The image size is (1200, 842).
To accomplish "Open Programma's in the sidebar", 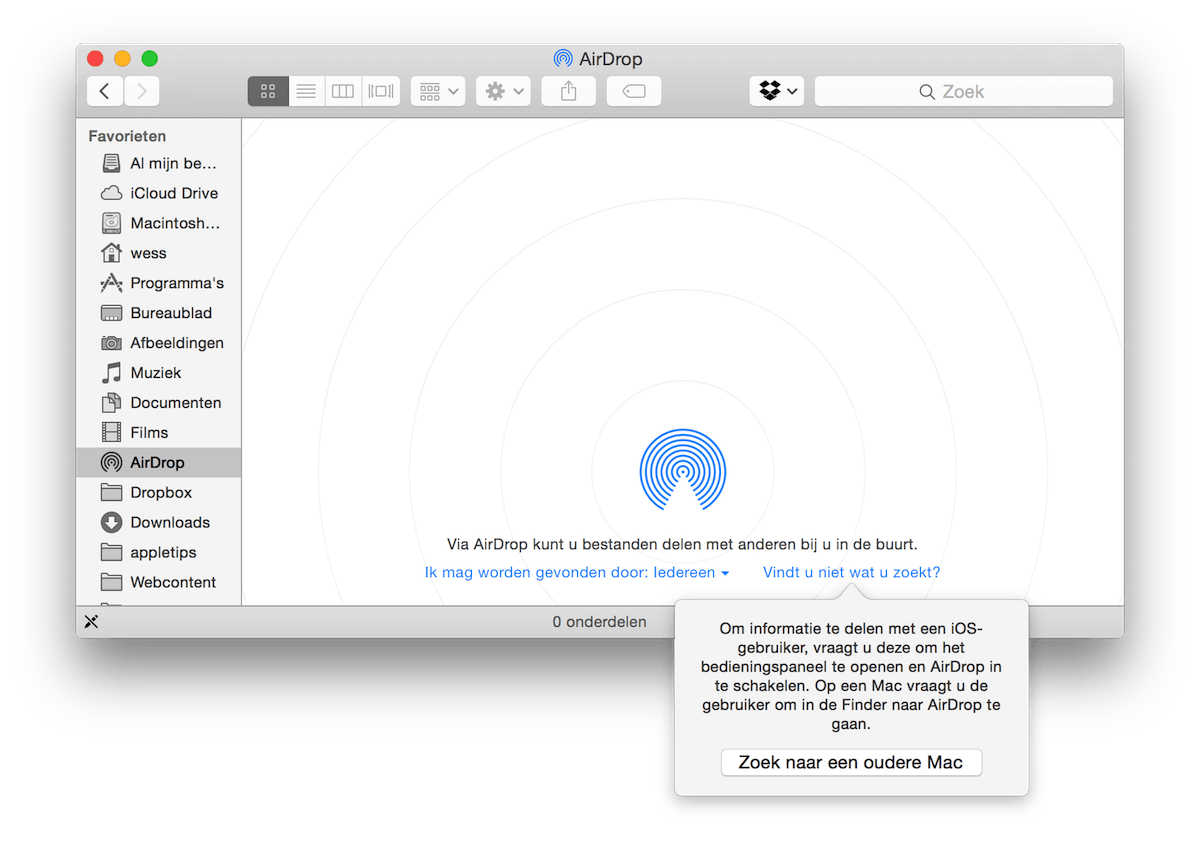I will click(x=159, y=283).
